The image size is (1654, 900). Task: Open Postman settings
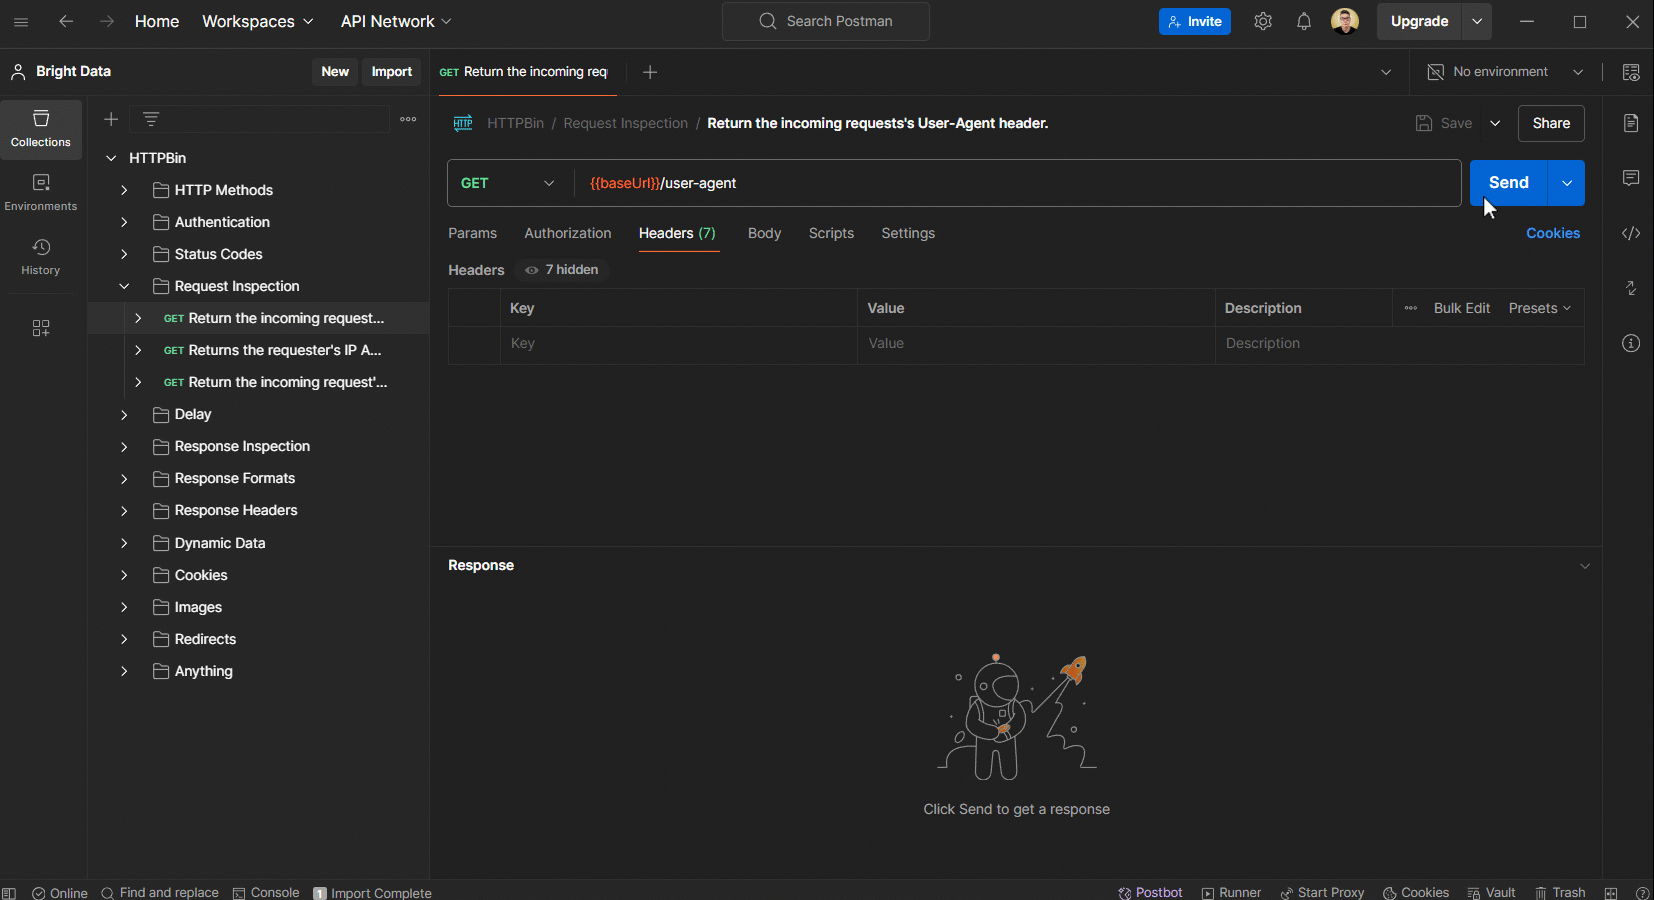click(1262, 20)
